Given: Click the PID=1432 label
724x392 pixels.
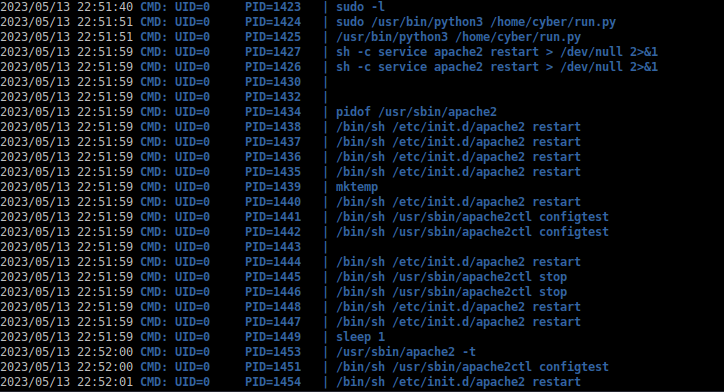Looking at the screenshot, I should [x=273, y=97].
